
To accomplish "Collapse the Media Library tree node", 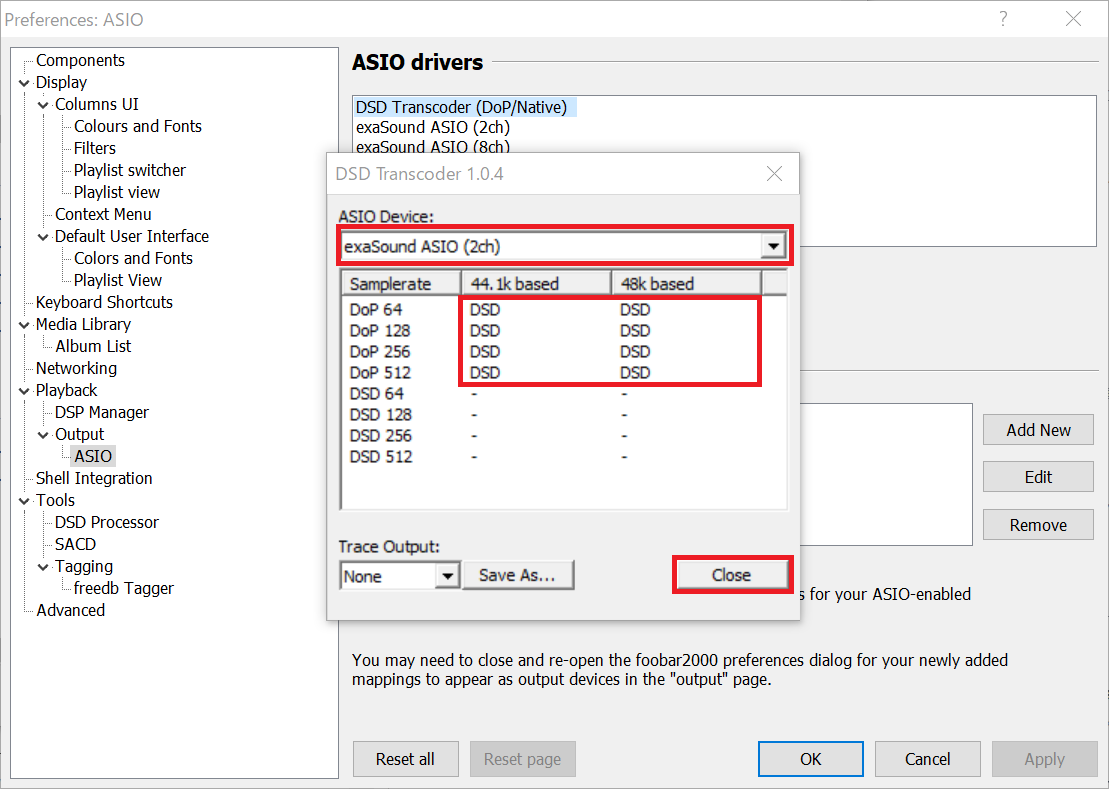I will coord(24,325).
